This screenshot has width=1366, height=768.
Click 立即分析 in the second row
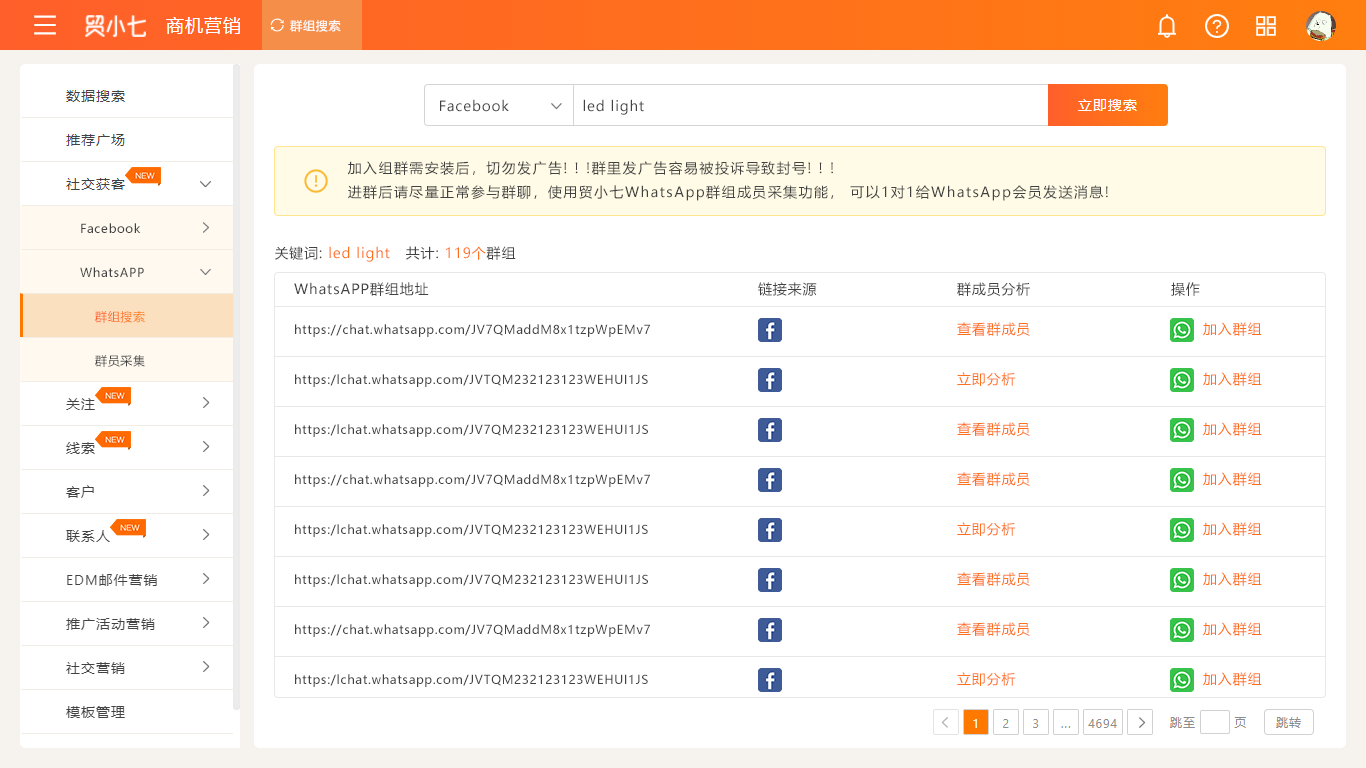point(986,379)
